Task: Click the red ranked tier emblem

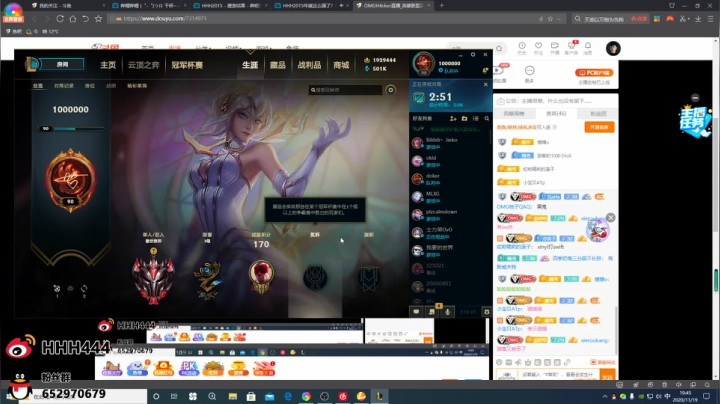Action: pyautogui.click(x=153, y=280)
